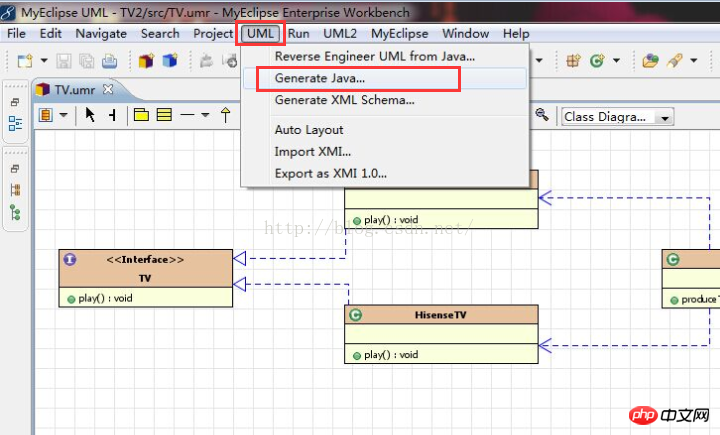Open the Help menu

516,34
